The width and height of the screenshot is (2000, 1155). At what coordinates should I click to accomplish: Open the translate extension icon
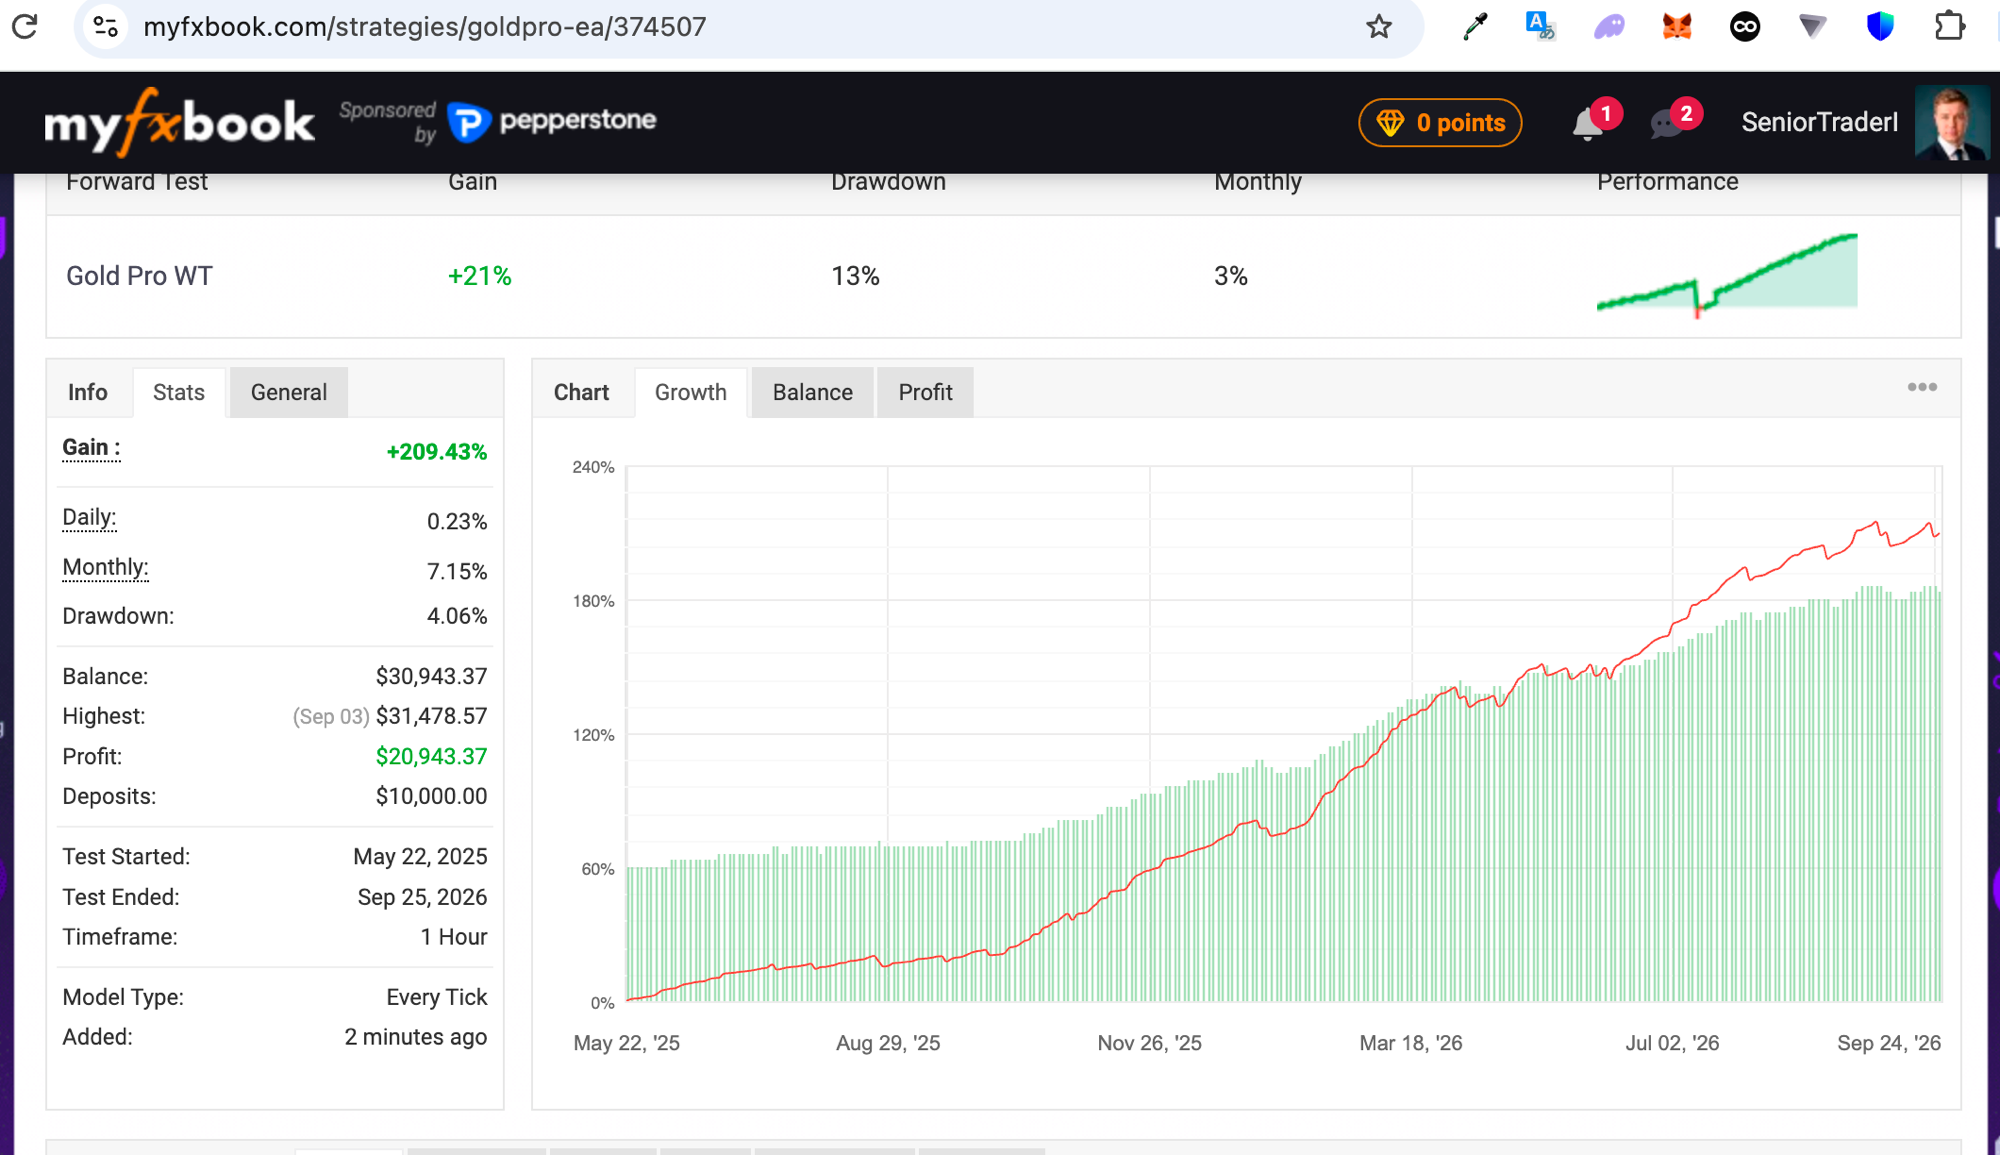coord(1540,26)
